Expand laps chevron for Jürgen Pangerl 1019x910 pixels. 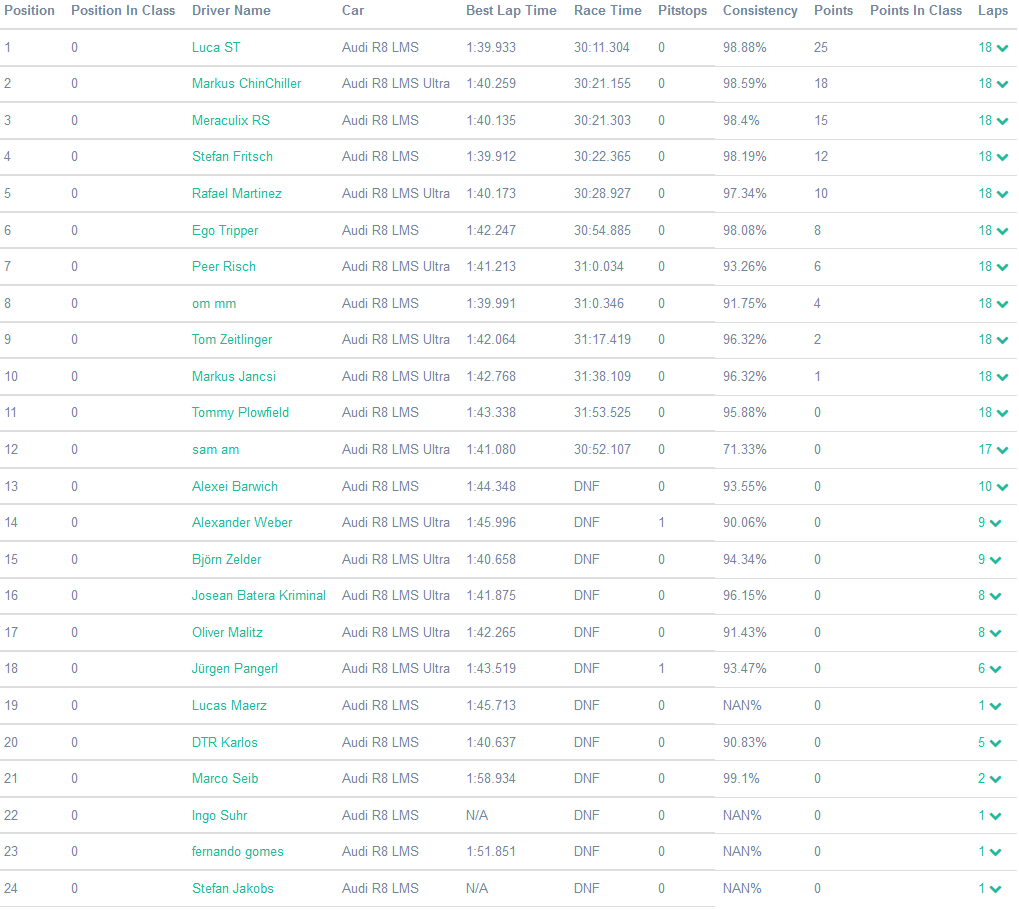click(x=996, y=669)
